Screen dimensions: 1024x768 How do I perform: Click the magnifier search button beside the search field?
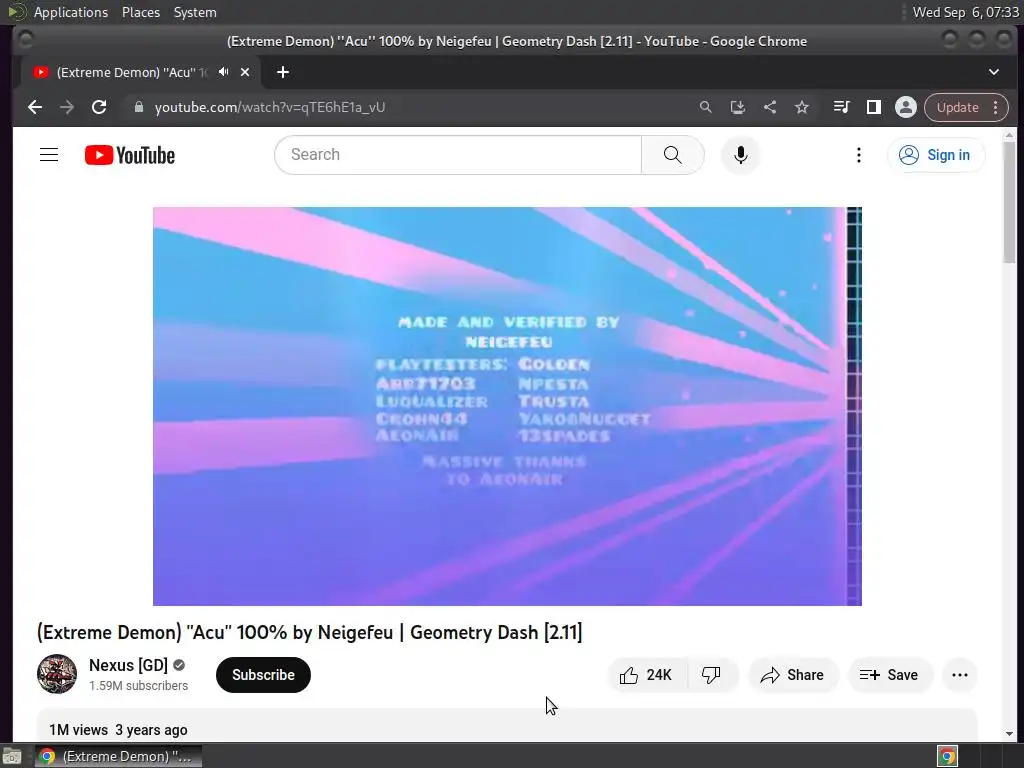point(673,155)
